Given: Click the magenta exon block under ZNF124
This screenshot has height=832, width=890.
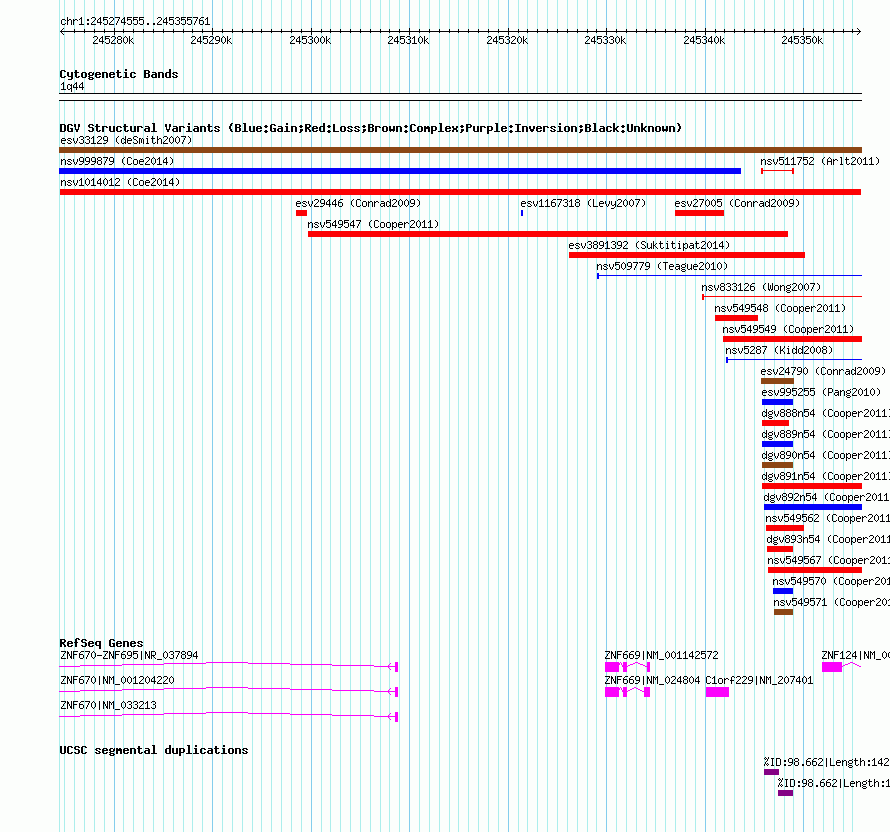Looking at the screenshot, I should (832, 667).
